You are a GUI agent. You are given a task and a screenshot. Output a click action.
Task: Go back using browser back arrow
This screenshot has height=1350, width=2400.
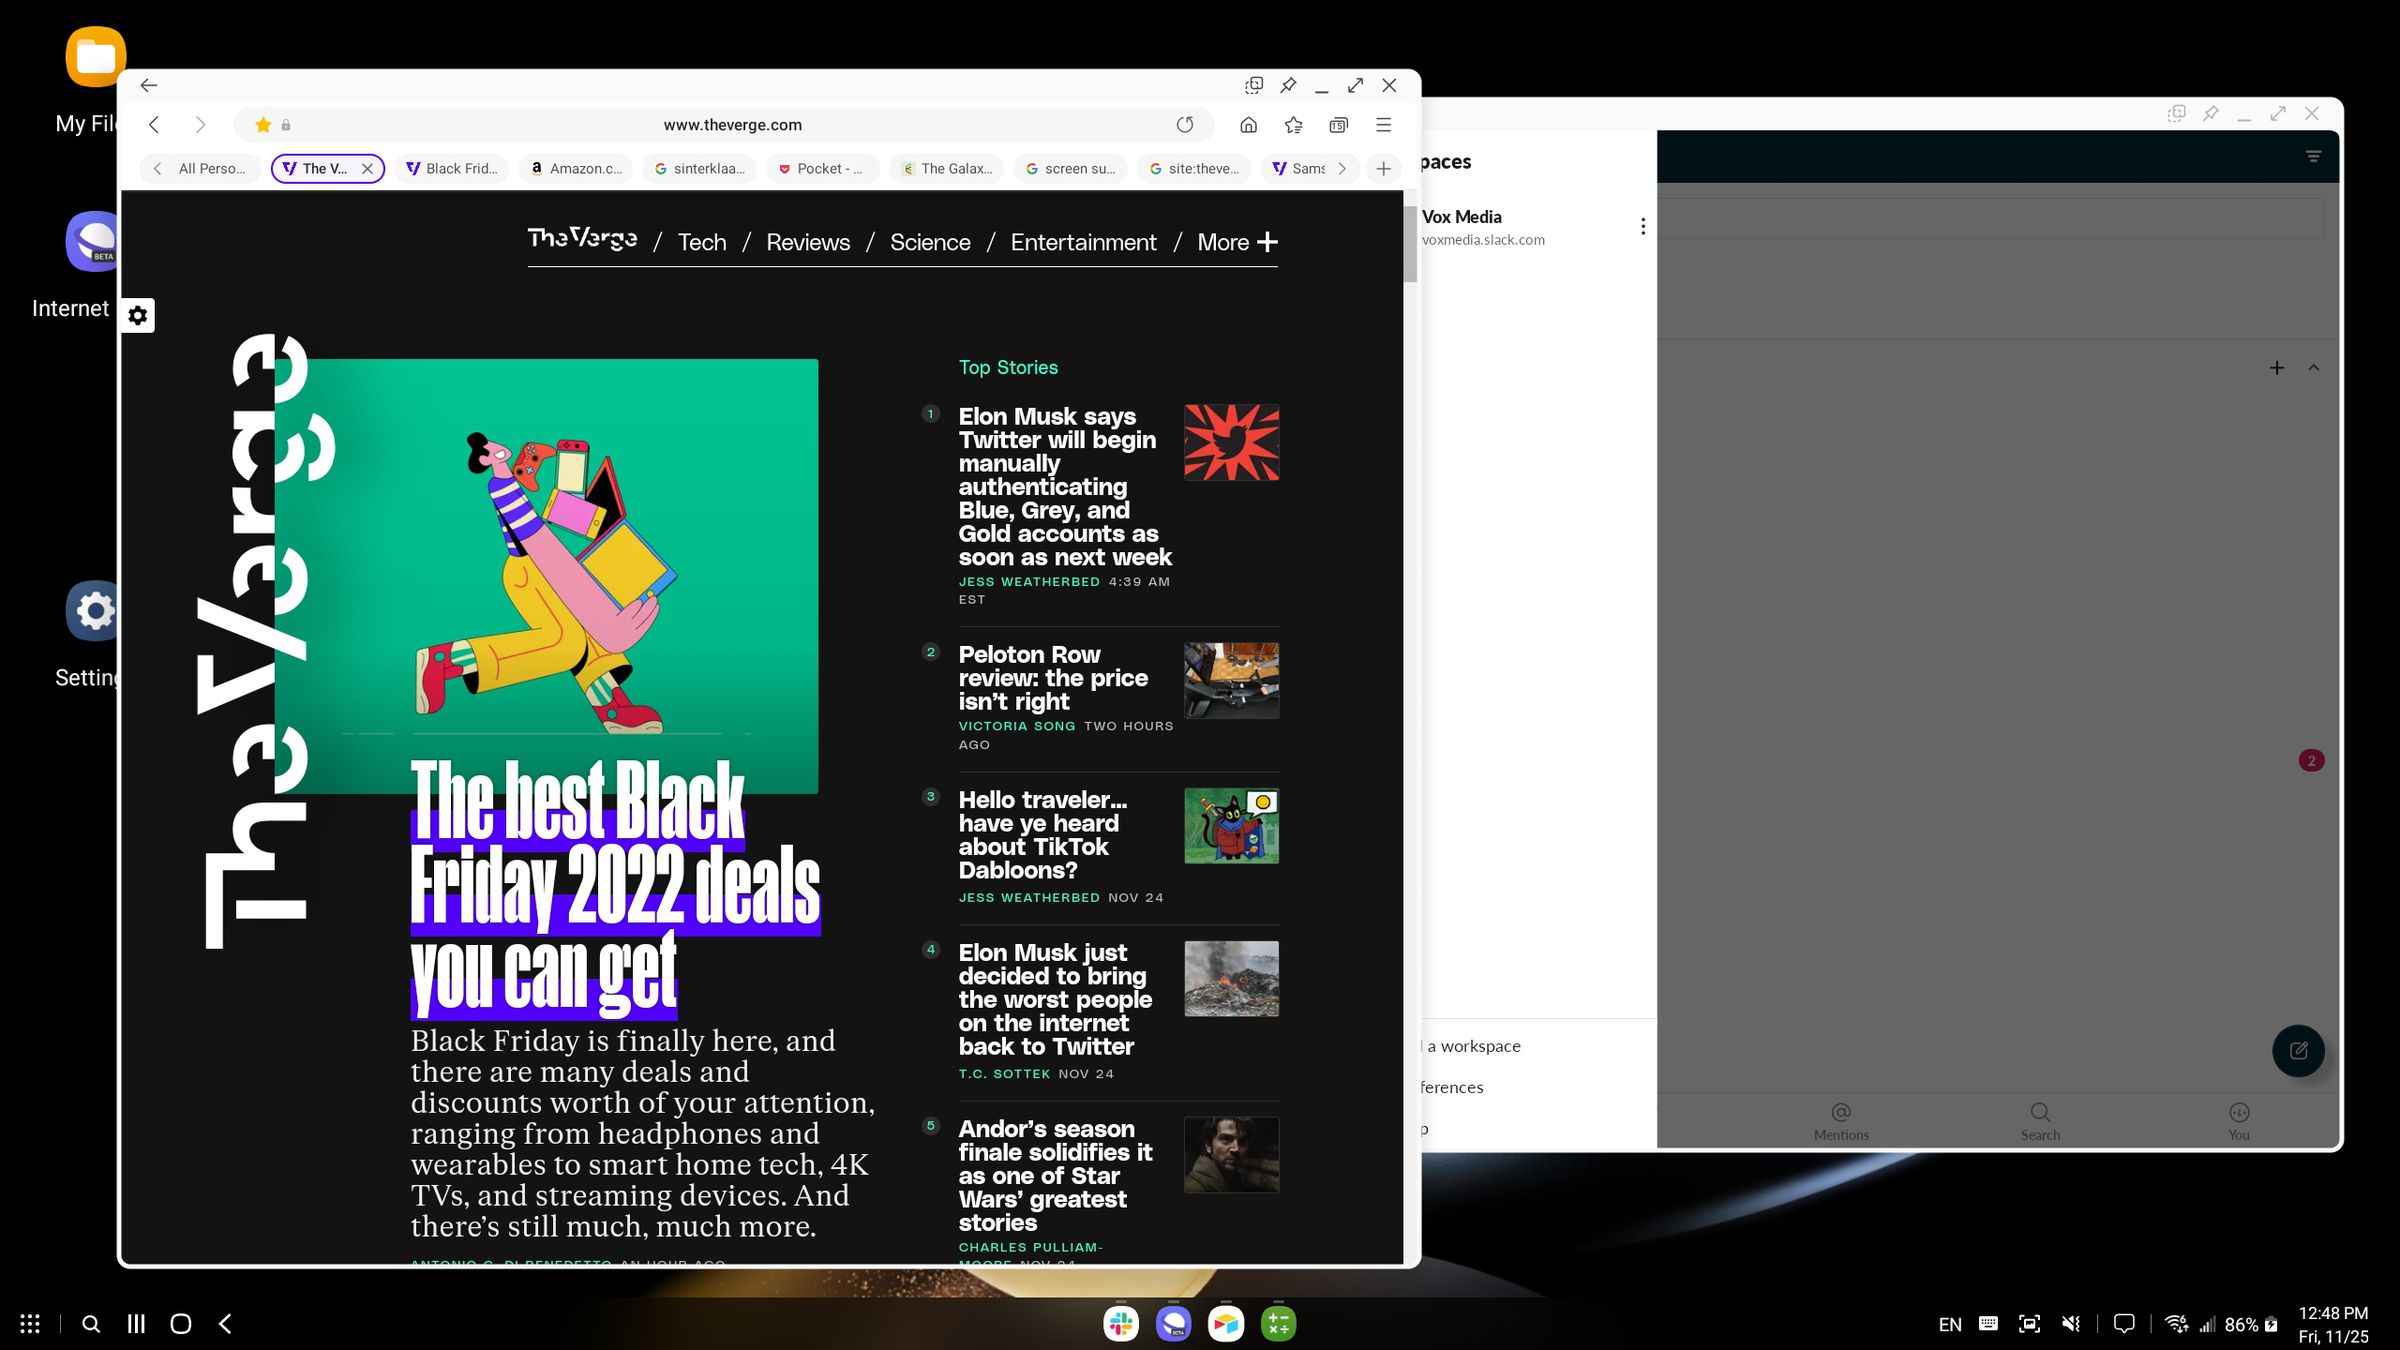click(x=154, y=125)
